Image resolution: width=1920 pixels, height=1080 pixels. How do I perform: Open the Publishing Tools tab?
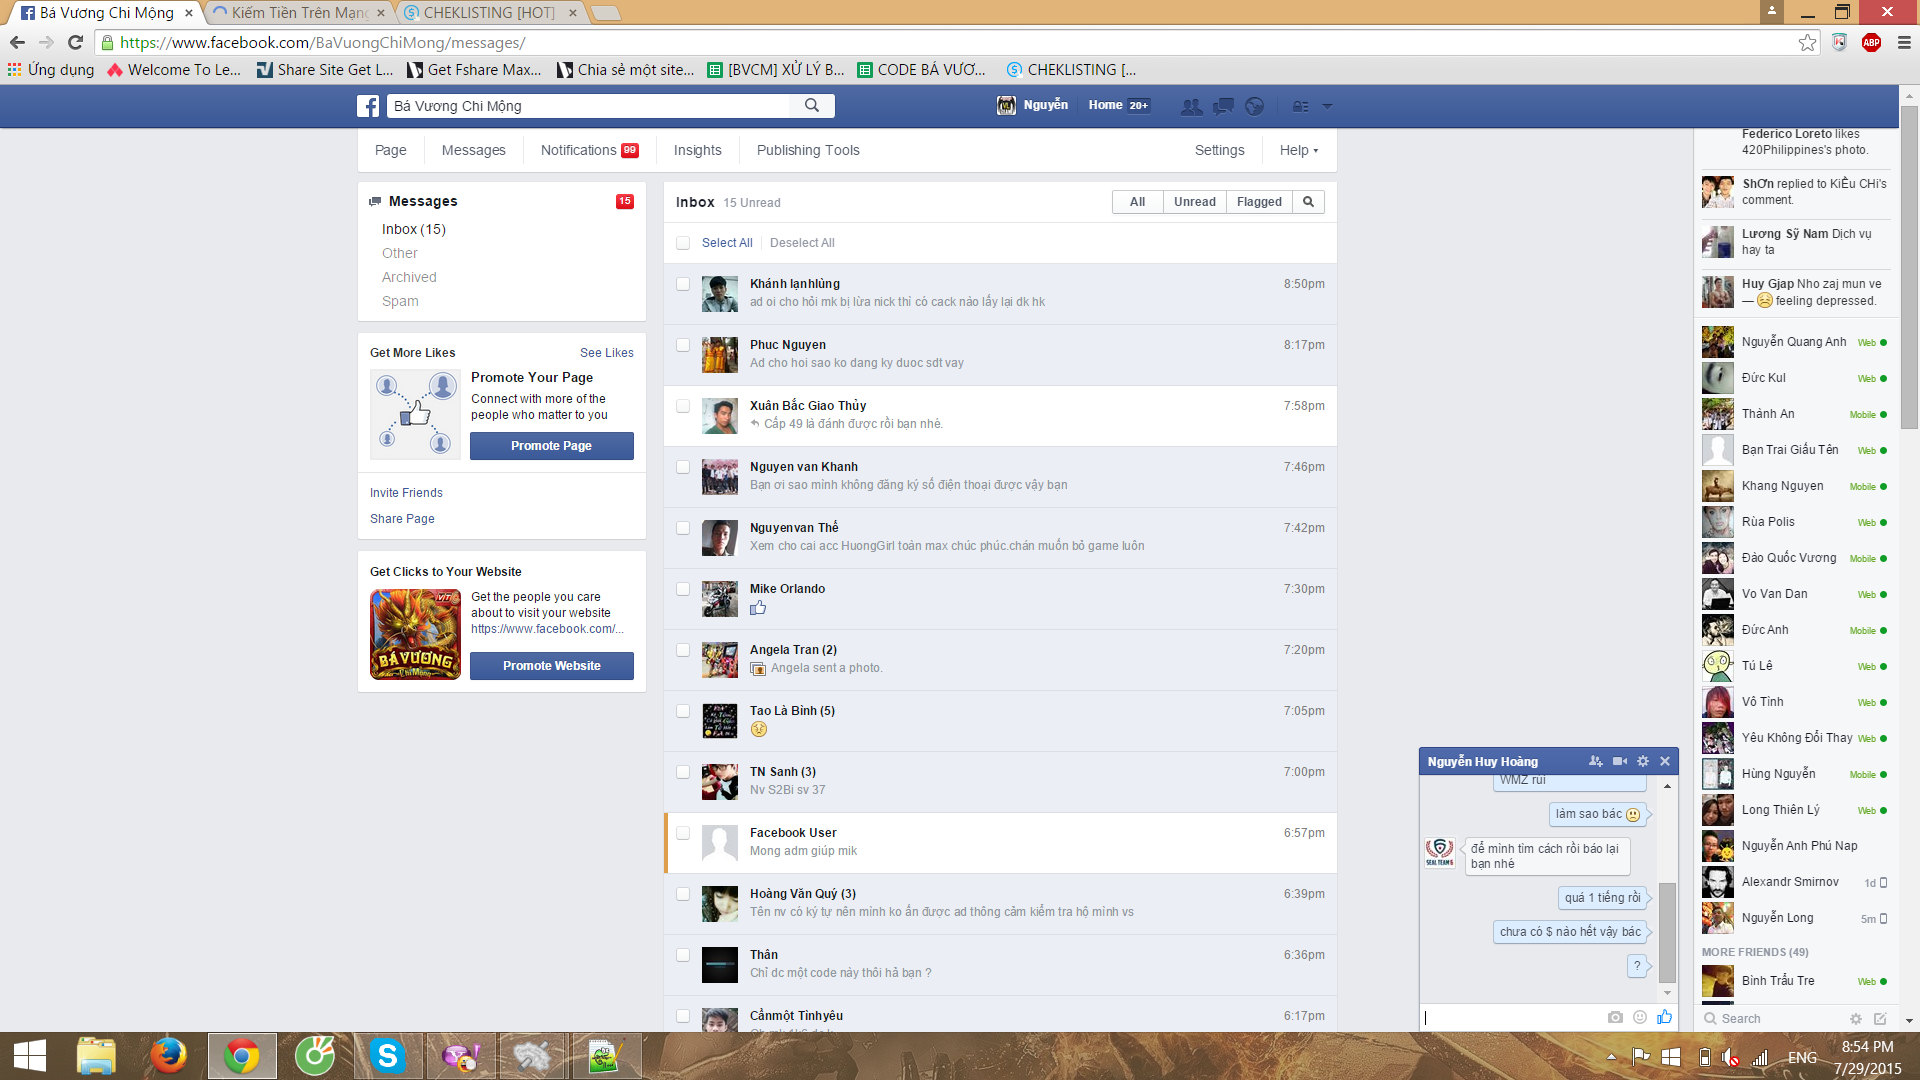pos(807,150)
